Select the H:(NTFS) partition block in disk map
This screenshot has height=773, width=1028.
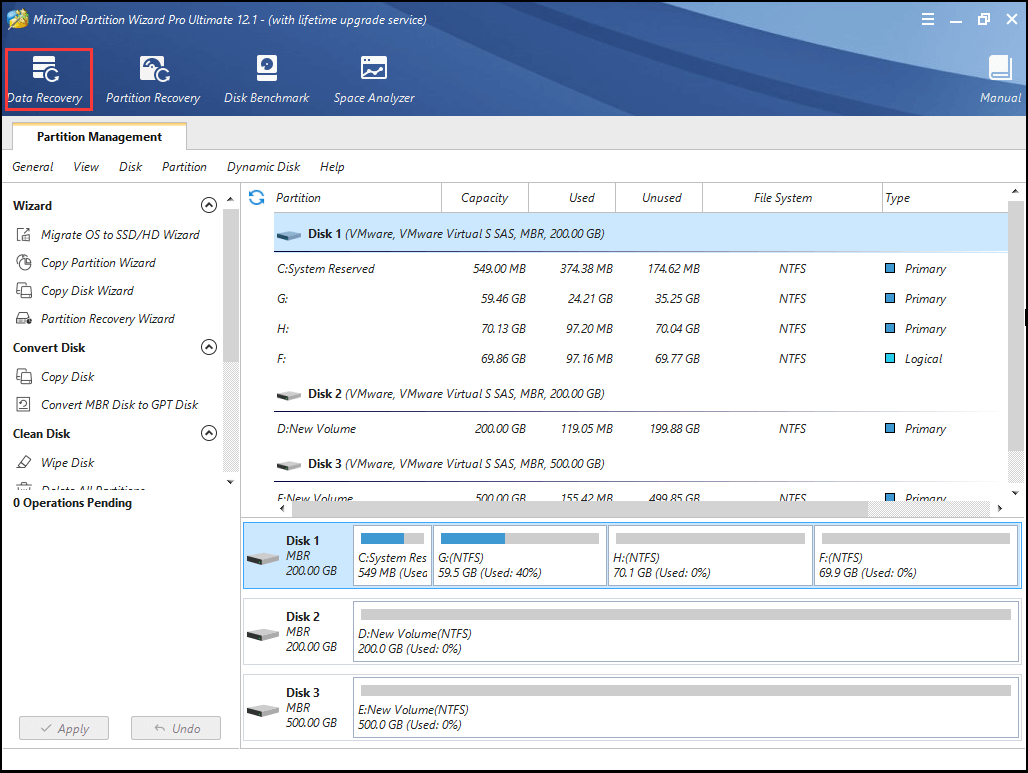pyautogui.click(x=710, y=555)
